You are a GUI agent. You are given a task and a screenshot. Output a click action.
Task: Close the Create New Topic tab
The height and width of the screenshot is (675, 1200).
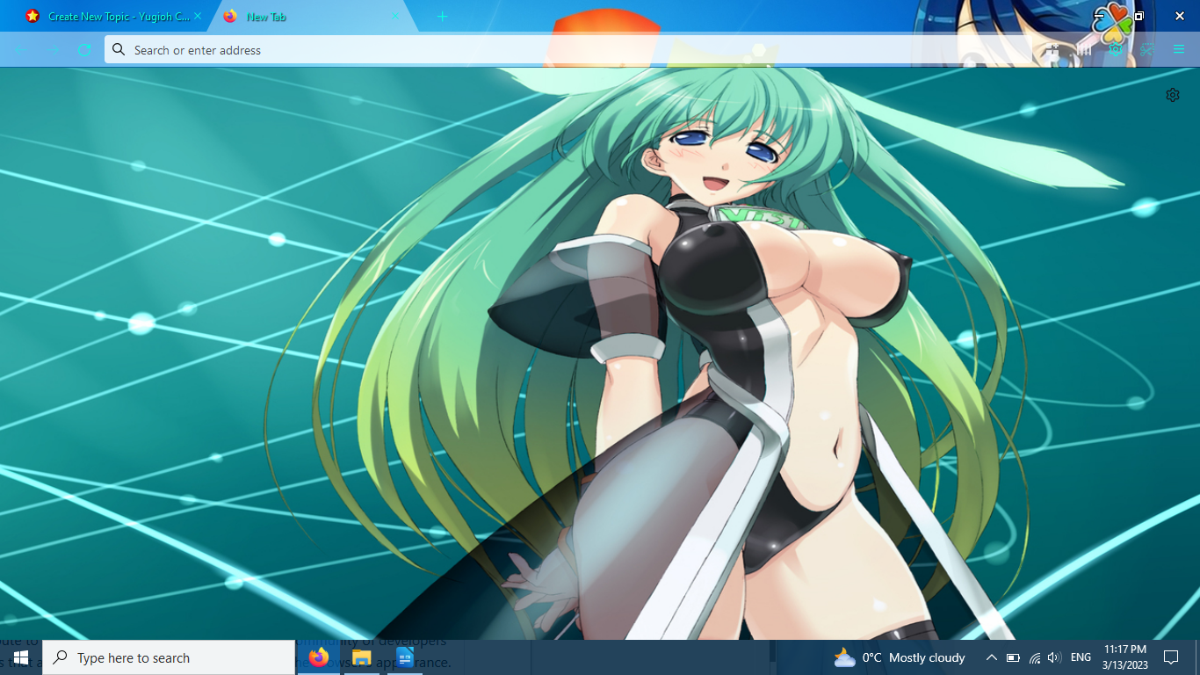coord(197,17)
